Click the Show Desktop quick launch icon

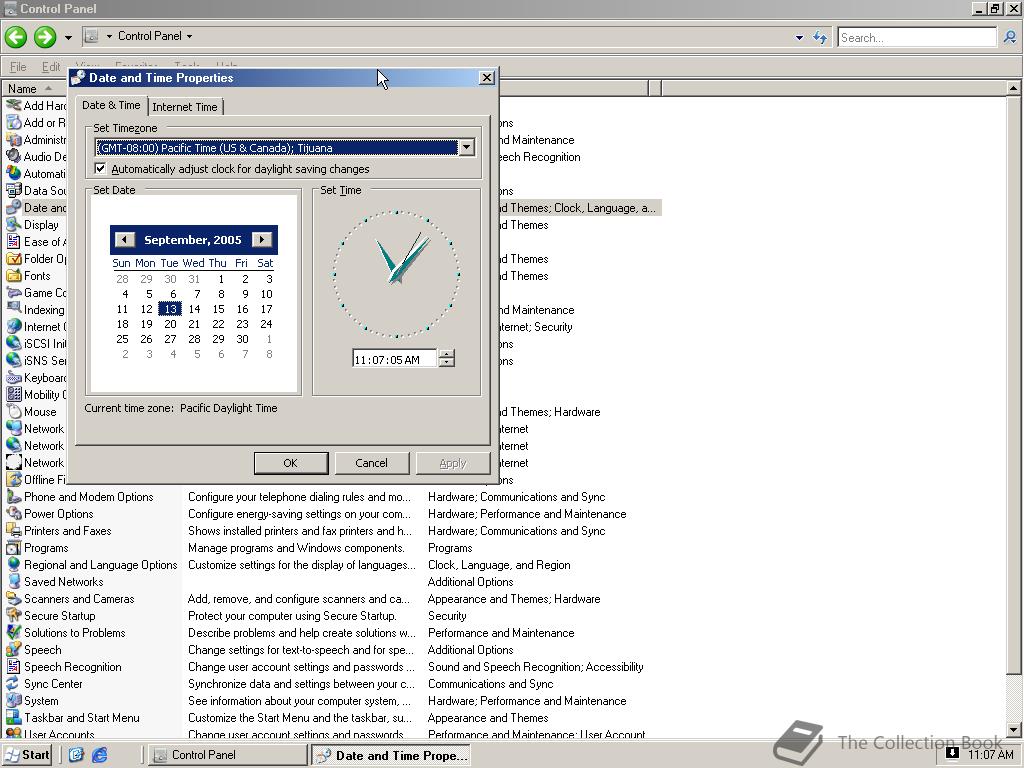[76, 755]
